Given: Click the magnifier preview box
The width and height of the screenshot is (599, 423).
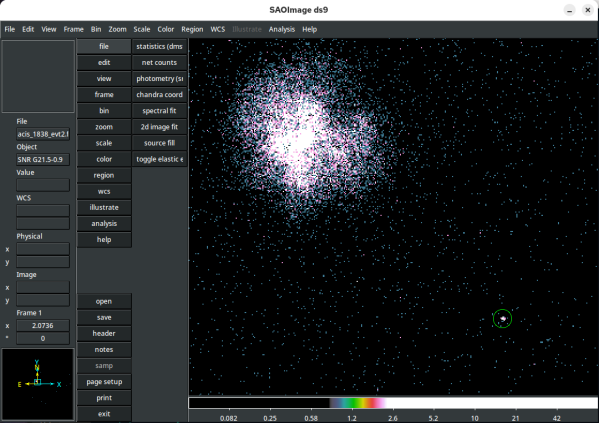Looking at the screenshot, I should point(38,76).
